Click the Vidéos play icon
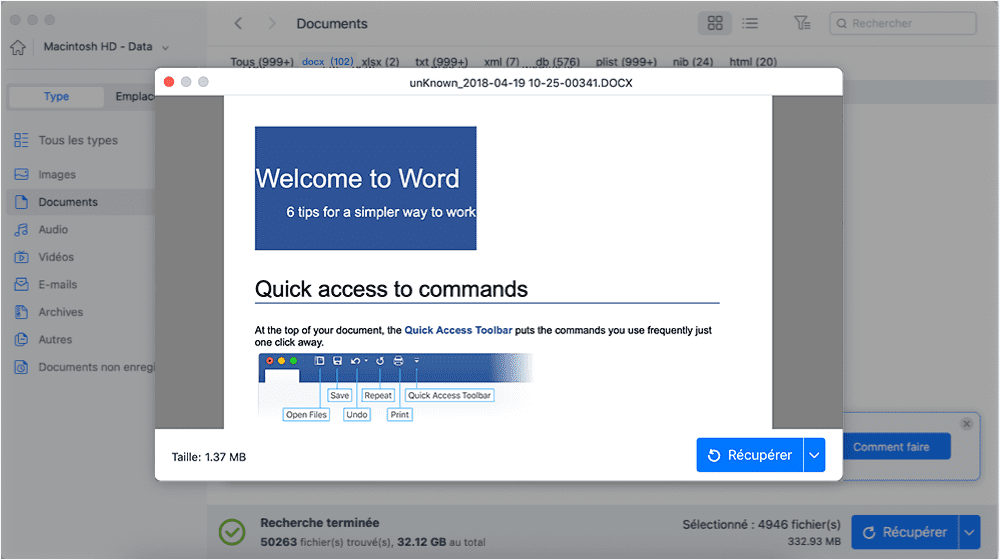The image size is (1000, 560). tap(21, 257)
